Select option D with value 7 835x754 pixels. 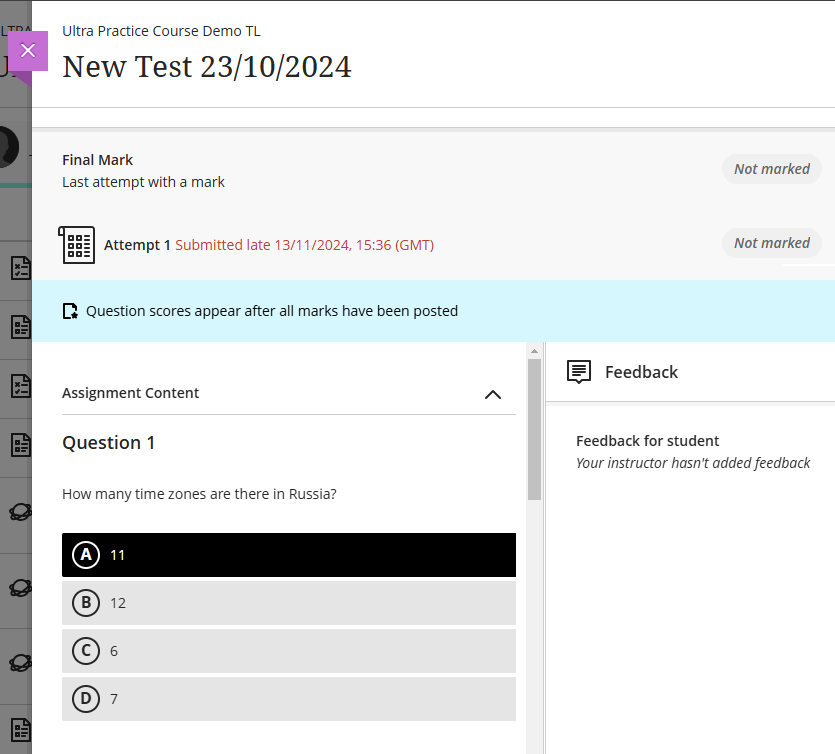[288, 699]
